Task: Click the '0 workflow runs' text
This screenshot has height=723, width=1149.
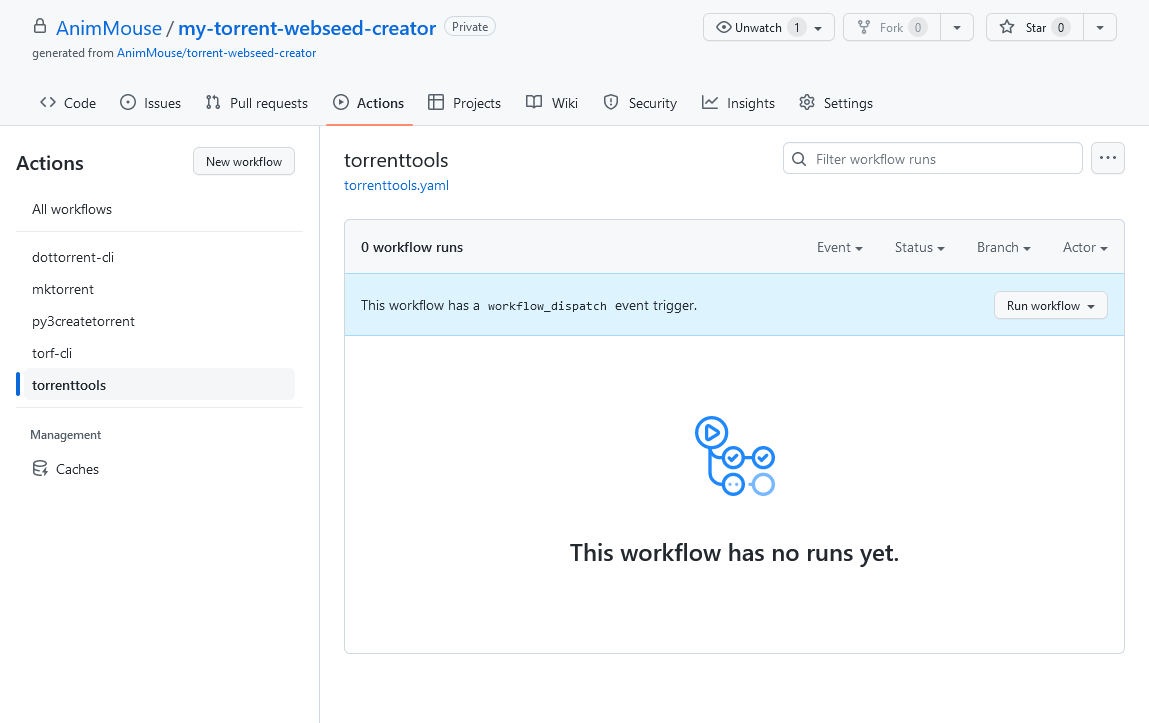Action: tap(412, 248)
